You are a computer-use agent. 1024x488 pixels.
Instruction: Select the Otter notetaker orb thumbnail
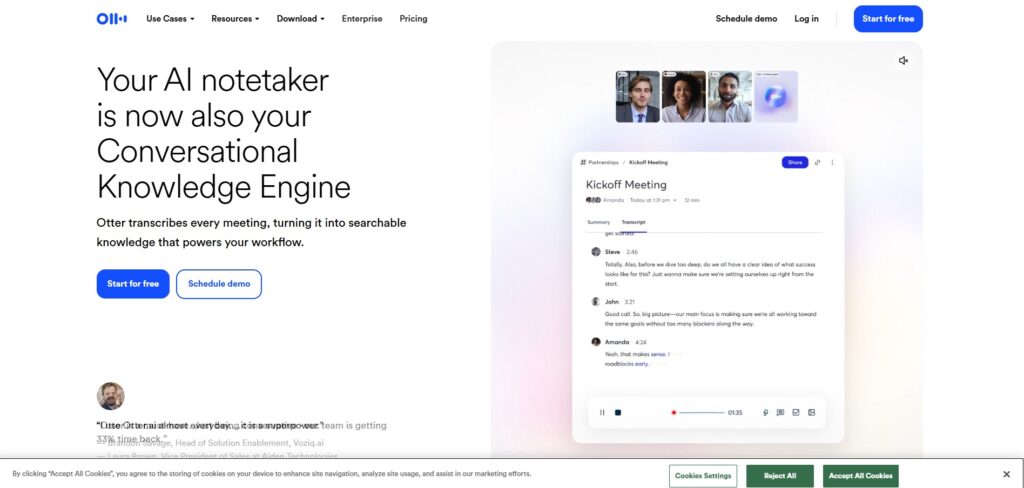tap(776, 97)
